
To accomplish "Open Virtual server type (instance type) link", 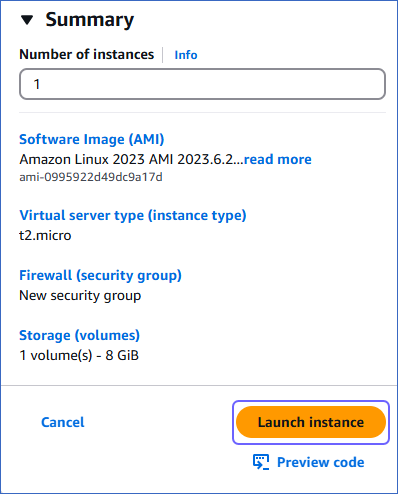I will 133,215.
